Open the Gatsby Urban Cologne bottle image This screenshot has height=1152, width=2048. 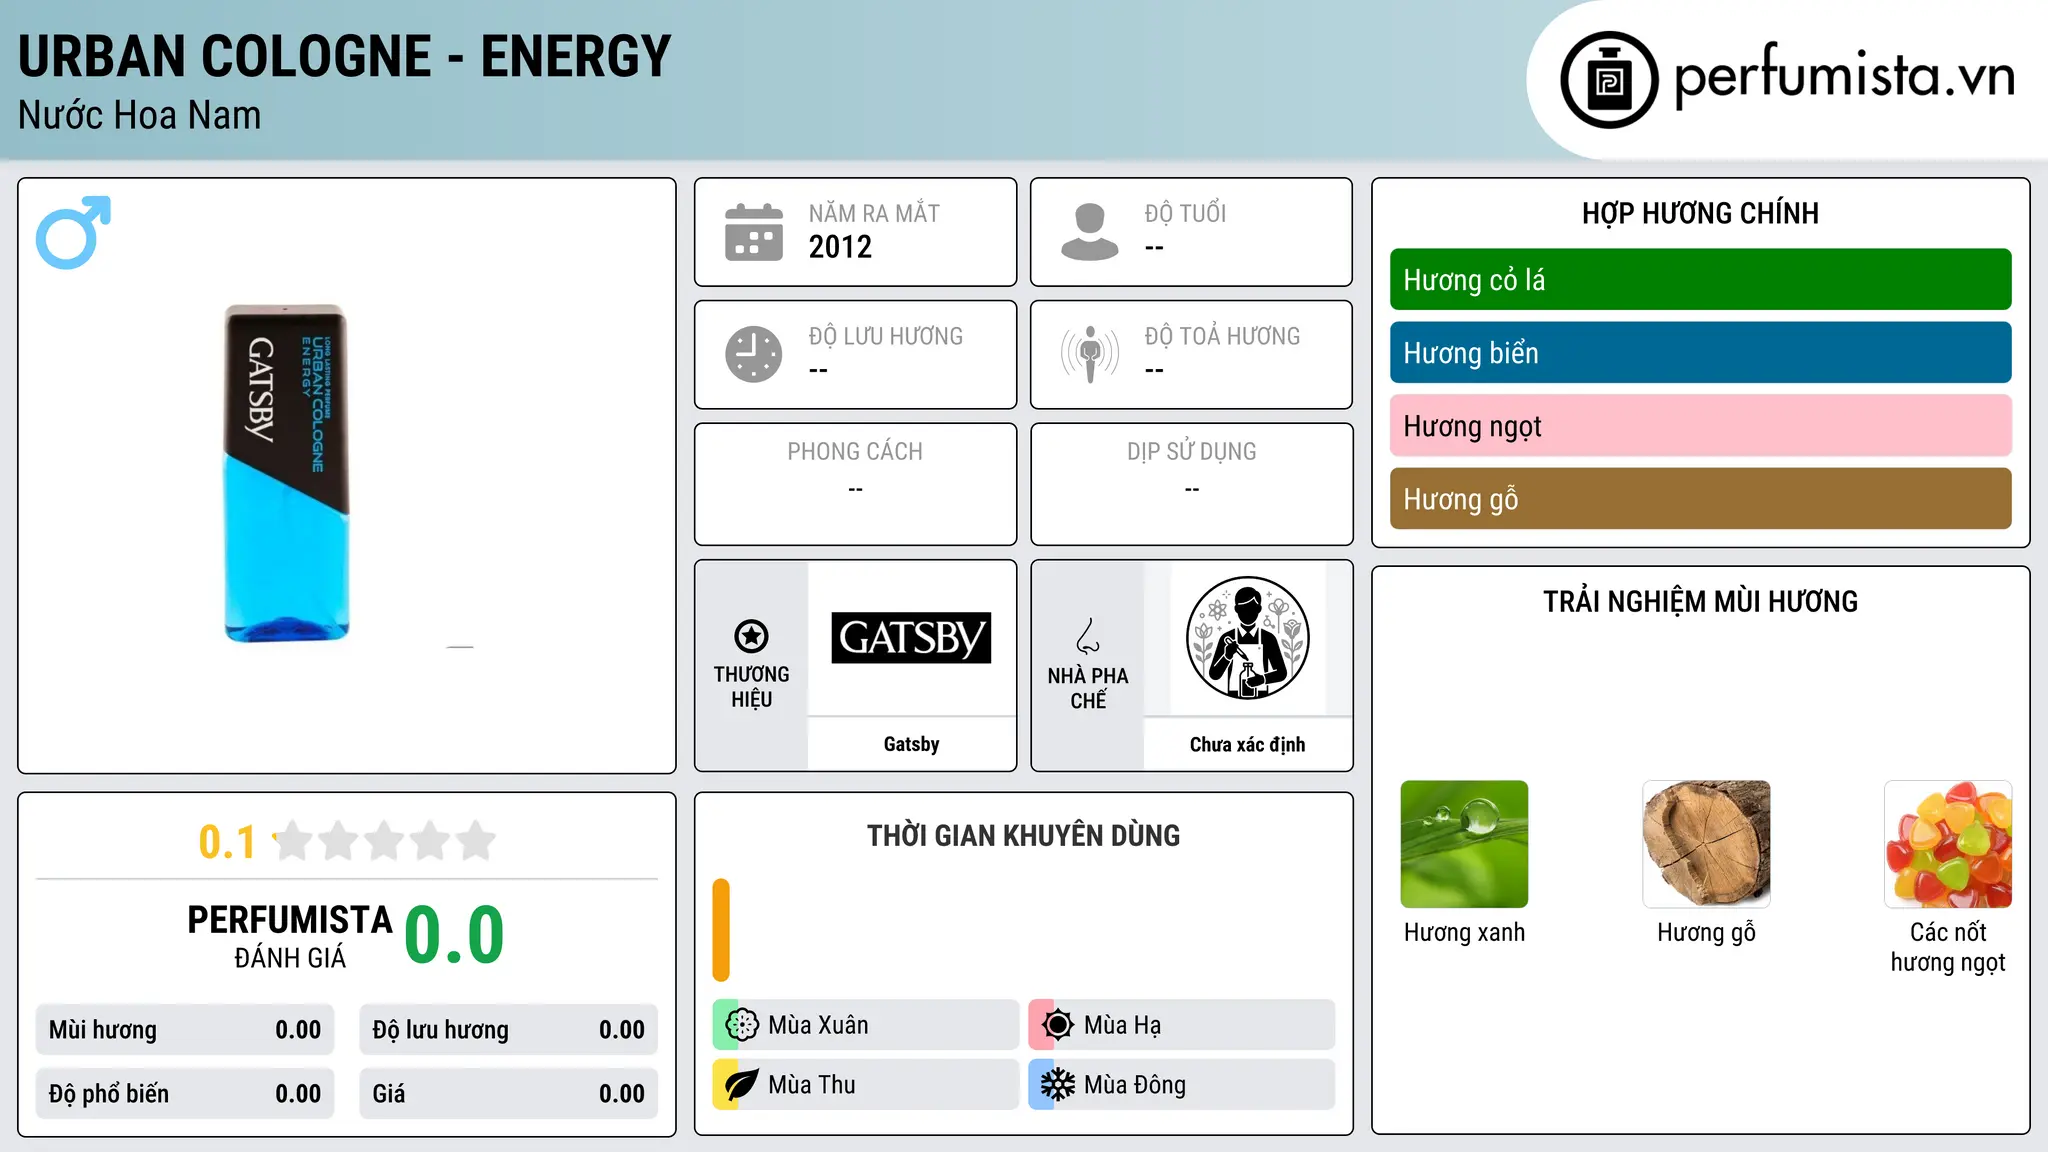click(287, 472)
